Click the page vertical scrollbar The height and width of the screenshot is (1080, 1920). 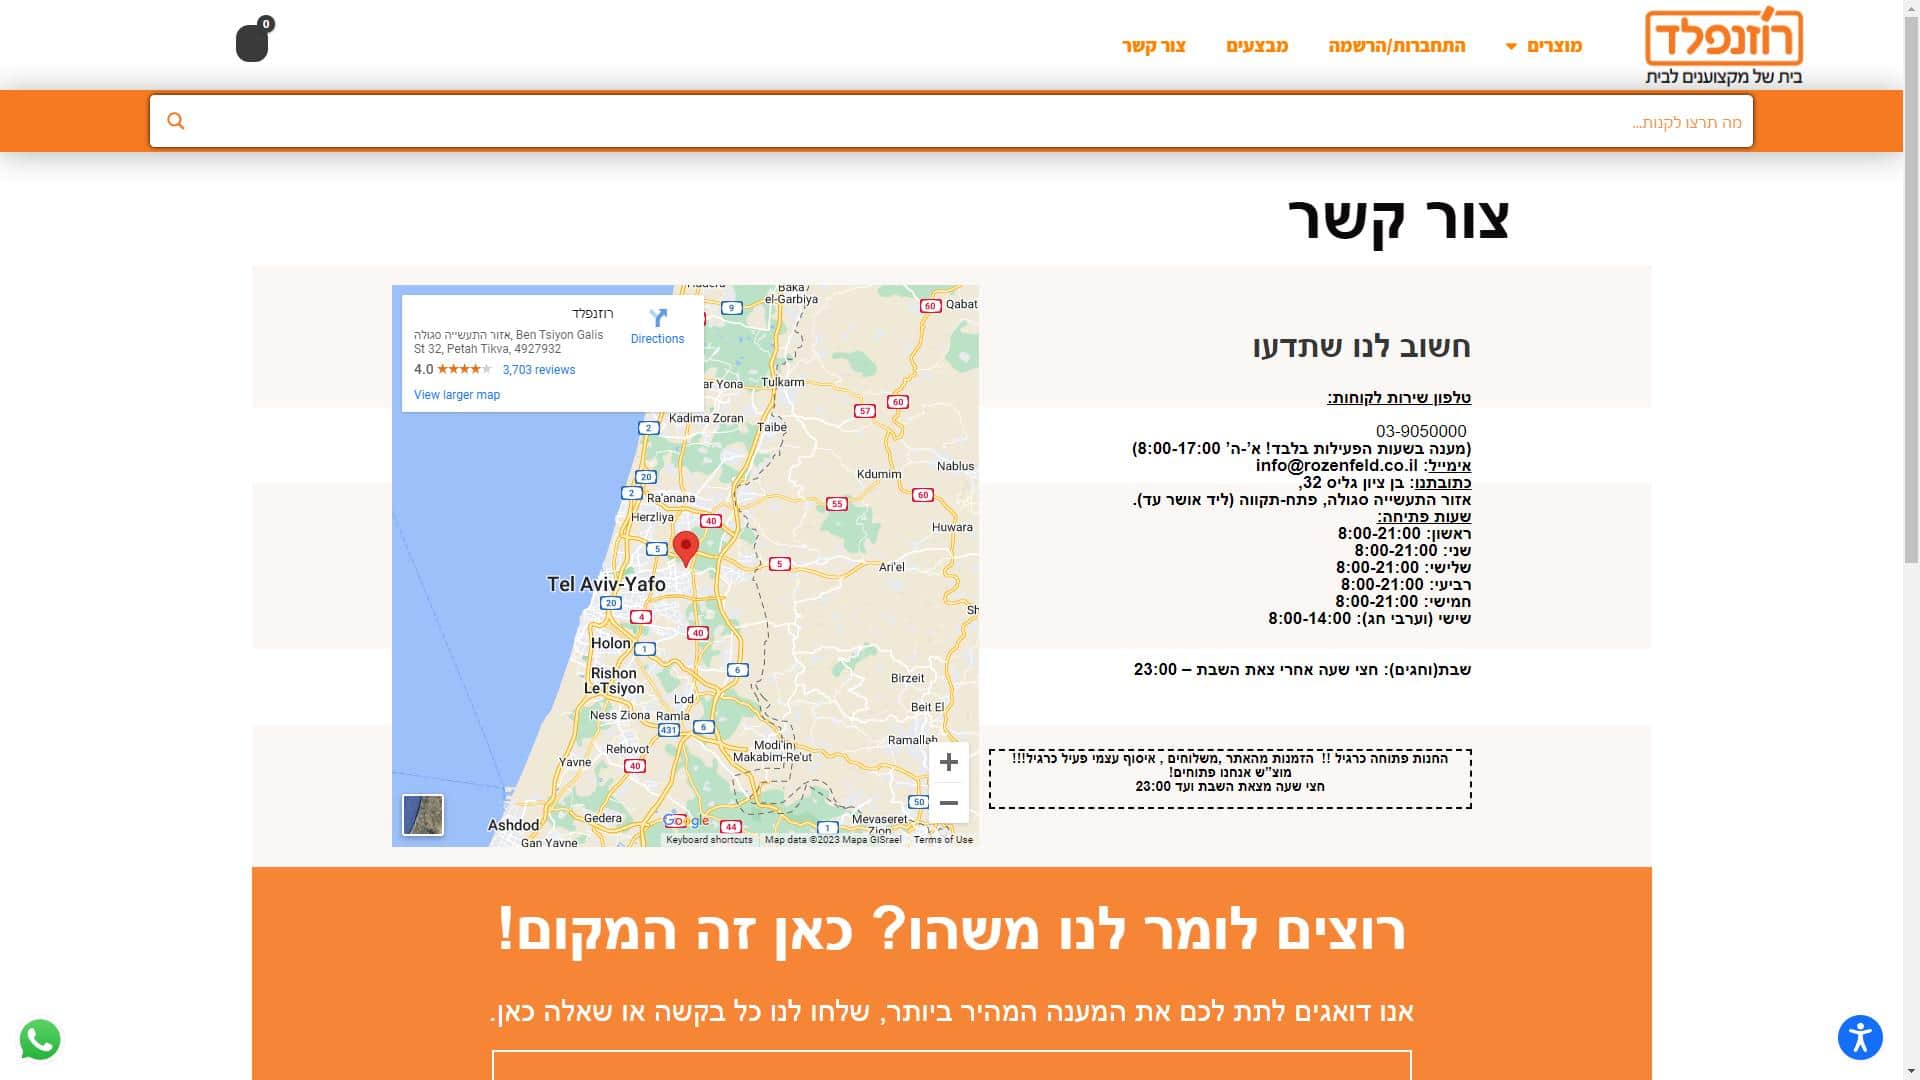[x=1911, y=290]
